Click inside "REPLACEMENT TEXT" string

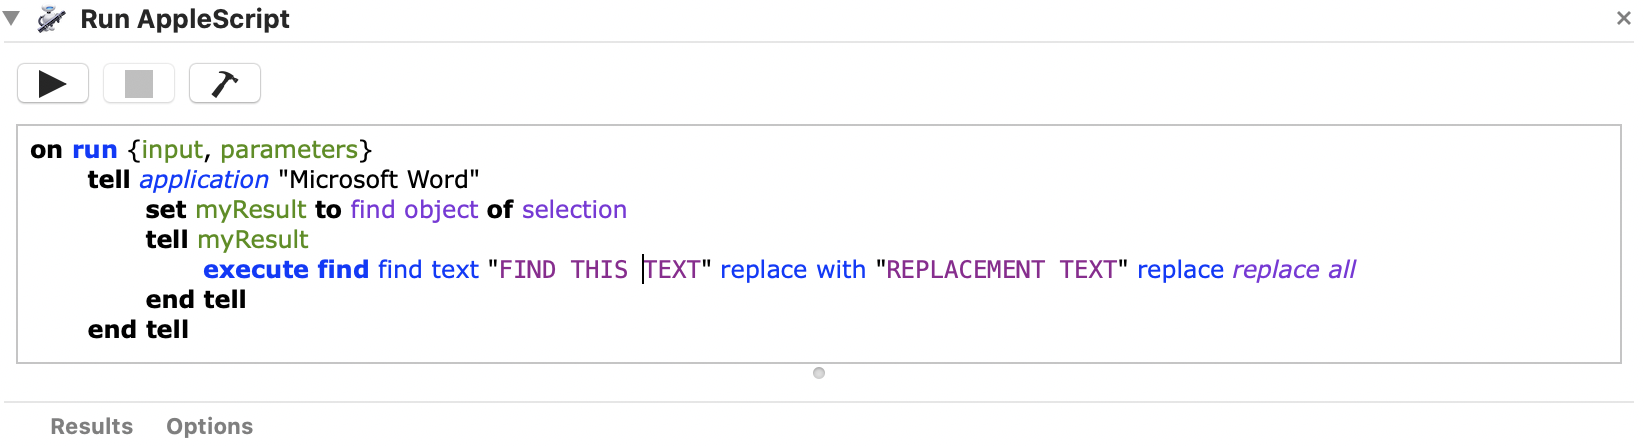[1001, 270]
